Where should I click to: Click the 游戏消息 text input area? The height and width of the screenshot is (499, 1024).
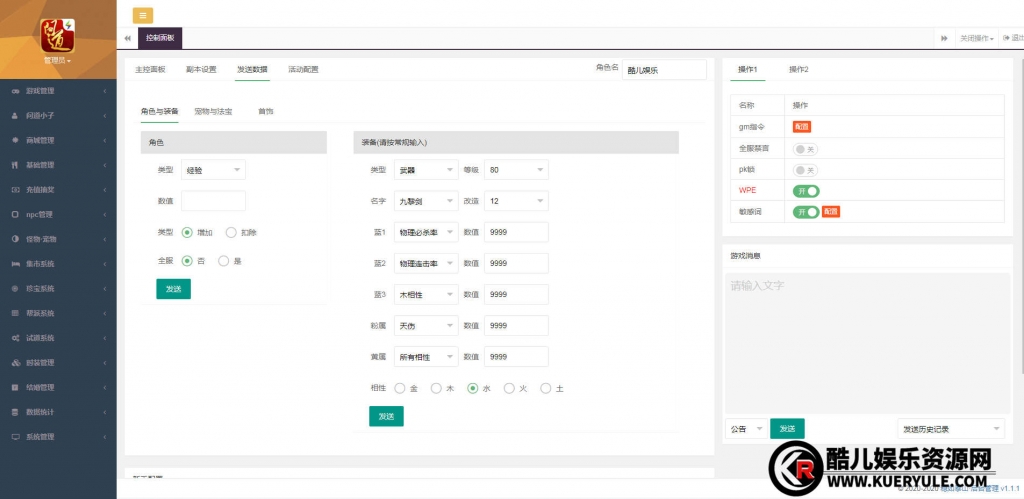[x=867, y=340]
